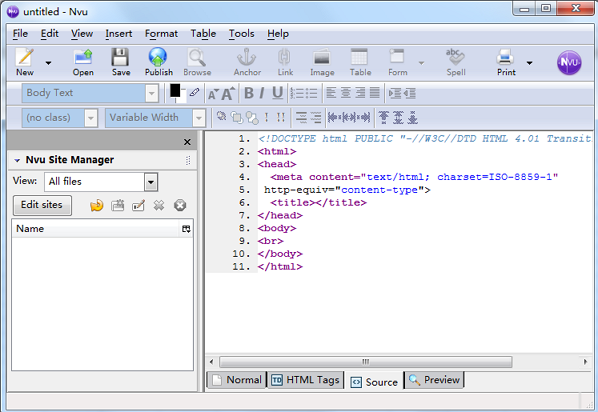Click the horizontal scrollbar in the source editor
This screenshot has width=598, height=412.
point(366,361)
